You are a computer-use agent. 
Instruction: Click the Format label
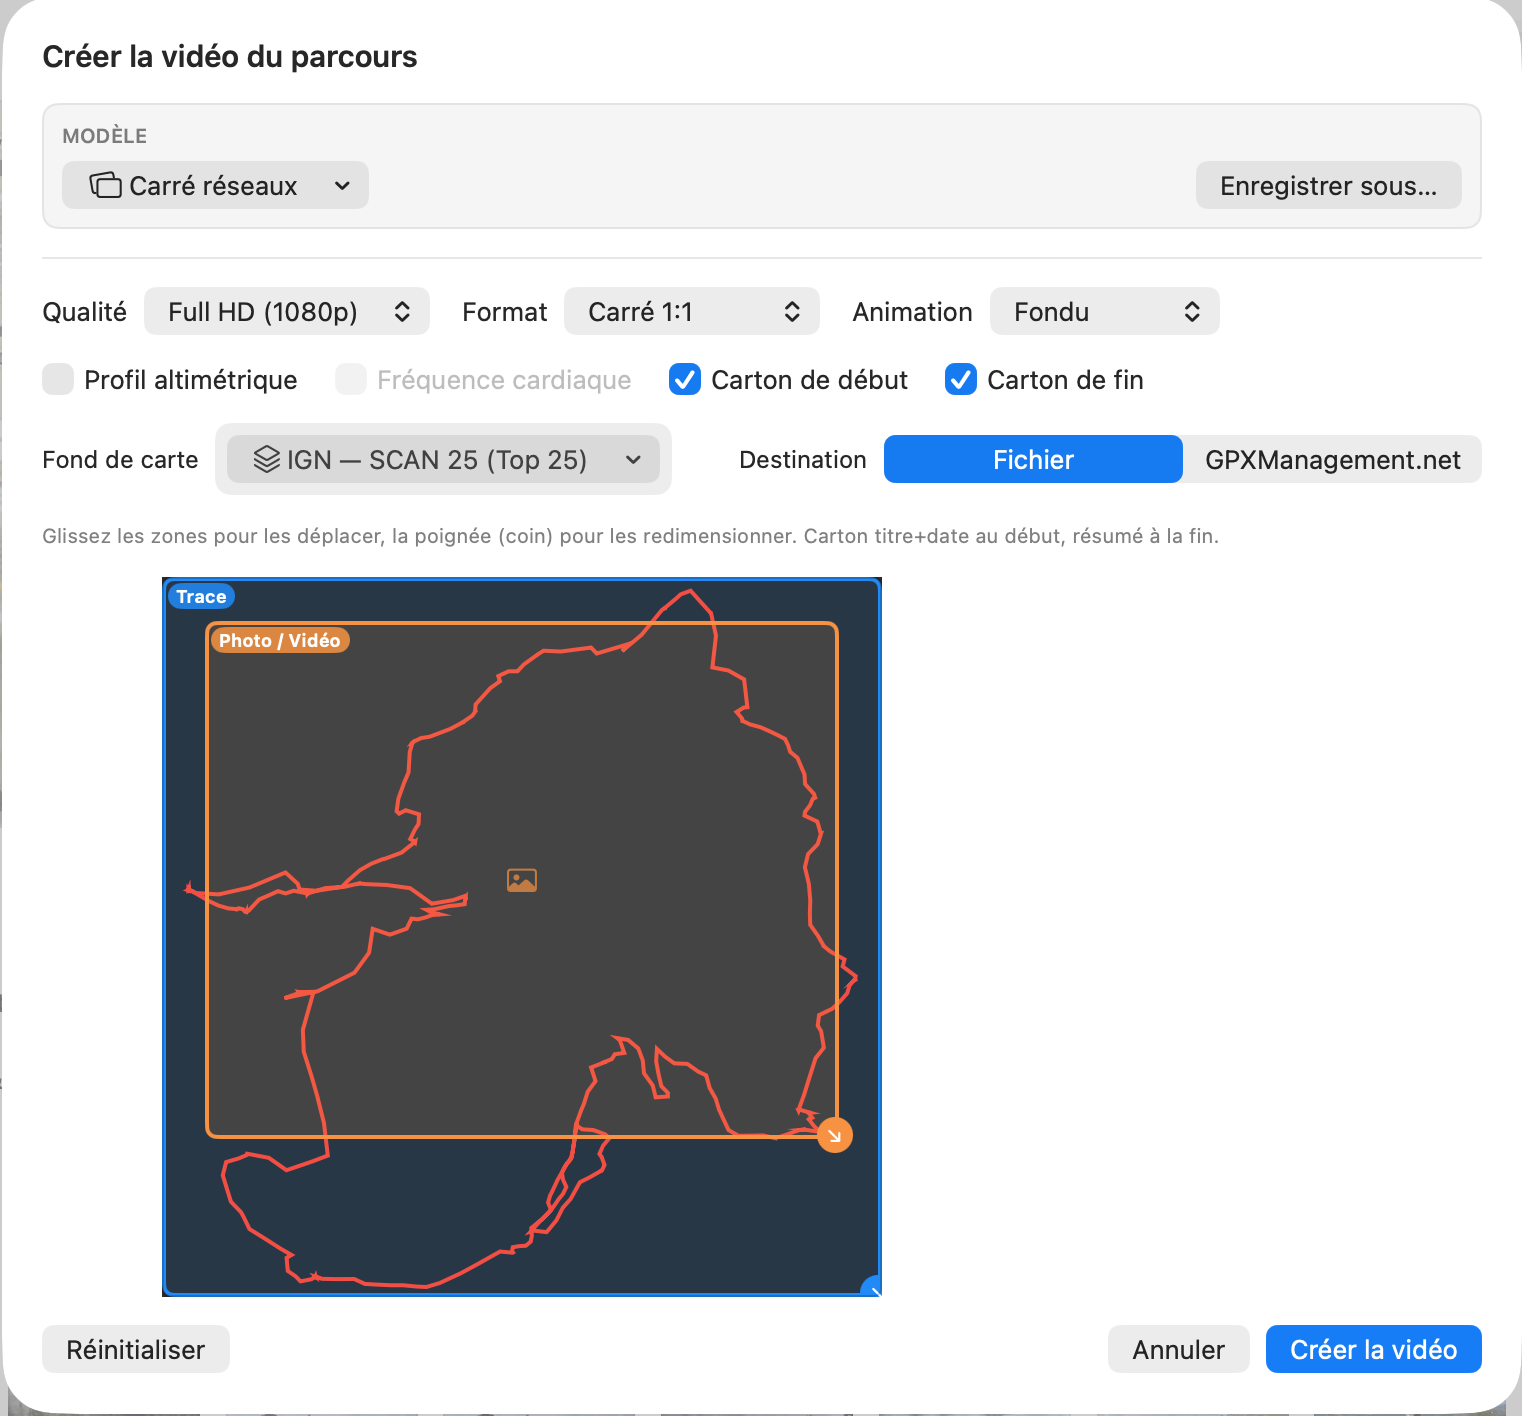point(505,312)
